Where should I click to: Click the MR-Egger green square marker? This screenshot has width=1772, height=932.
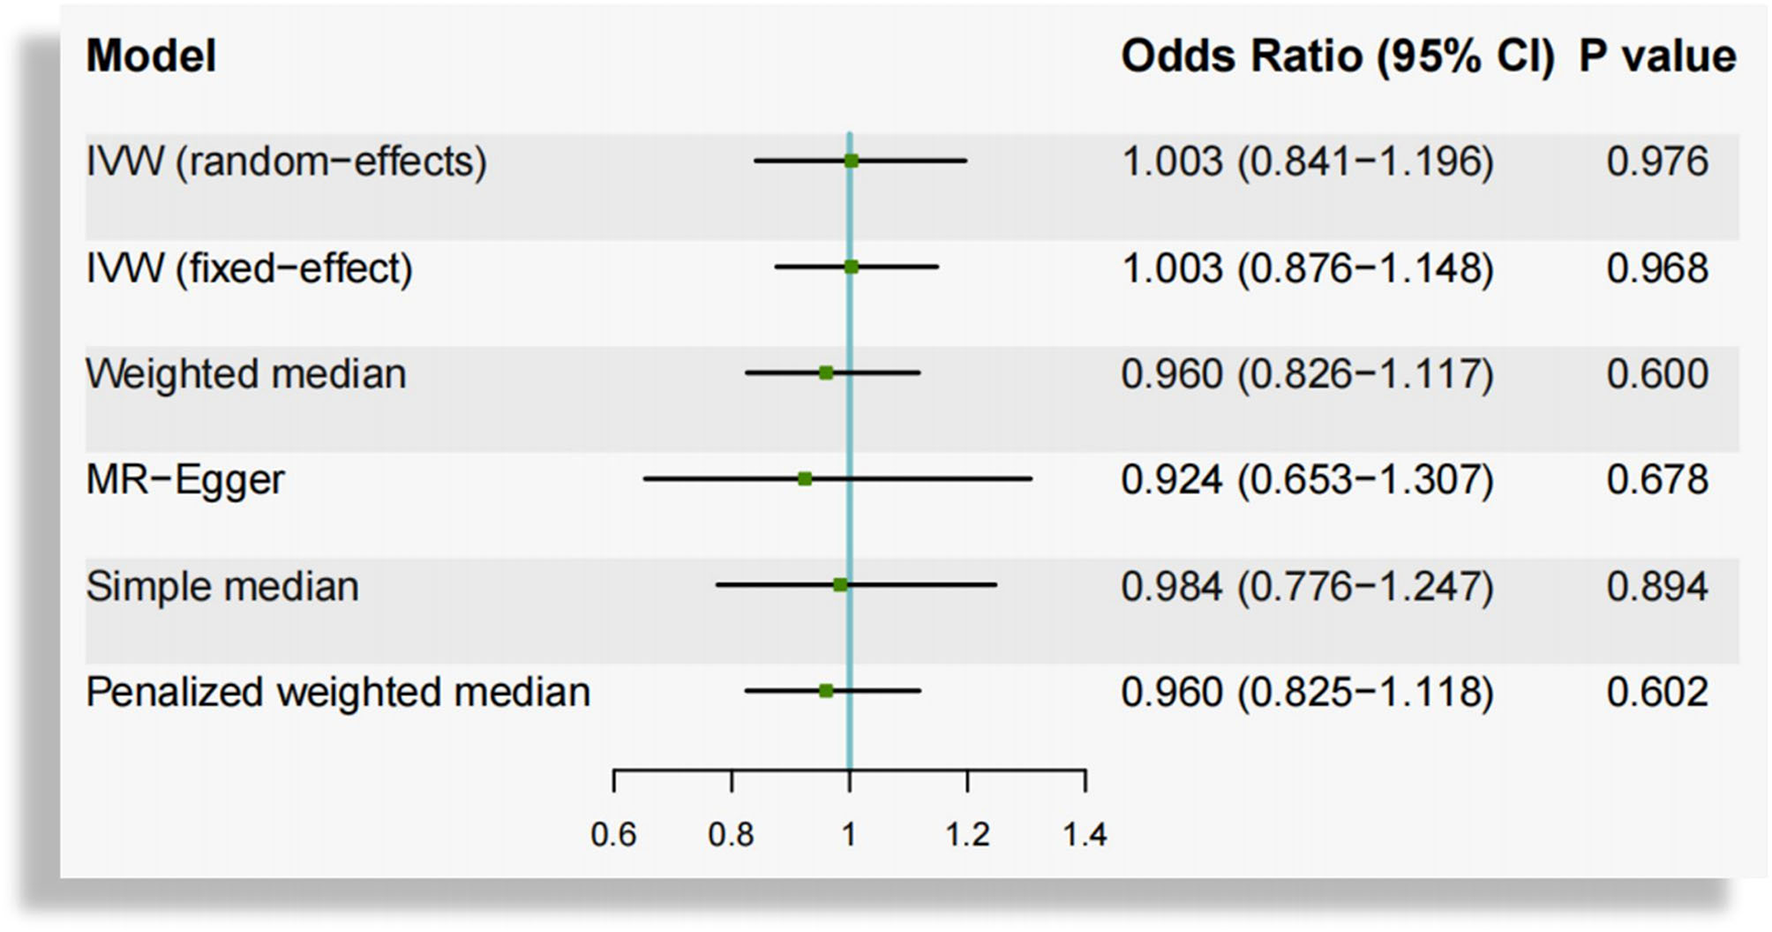click(805, 479)
